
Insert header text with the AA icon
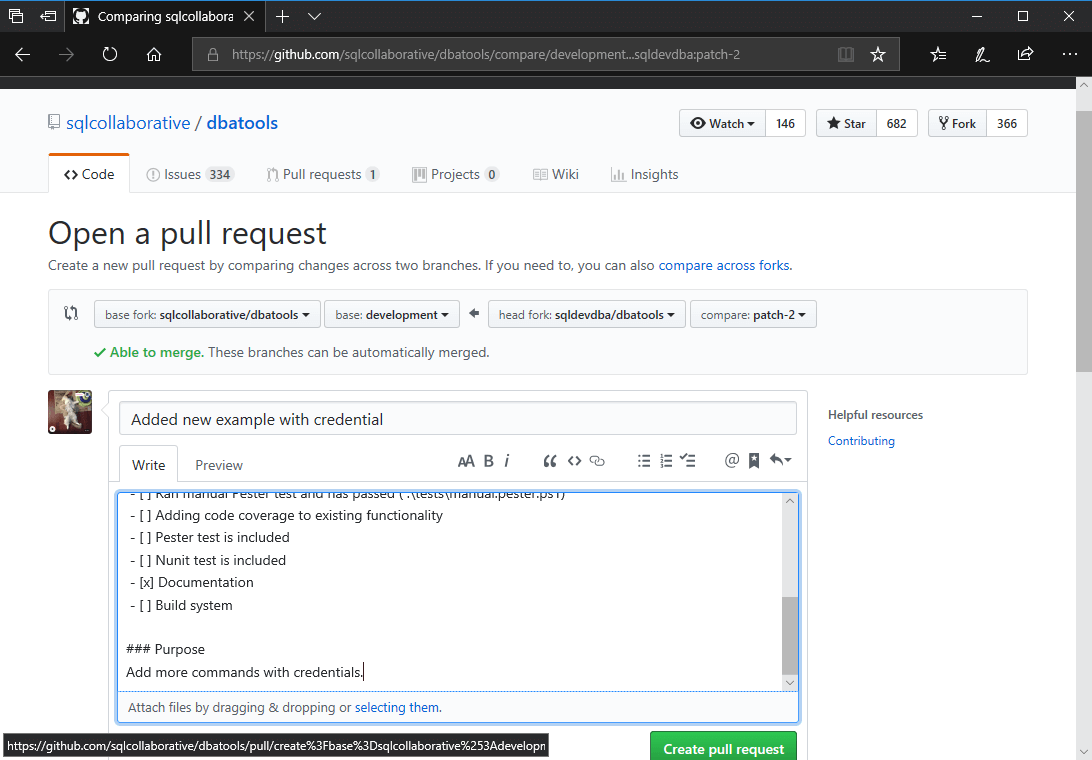tap(466, 461)
